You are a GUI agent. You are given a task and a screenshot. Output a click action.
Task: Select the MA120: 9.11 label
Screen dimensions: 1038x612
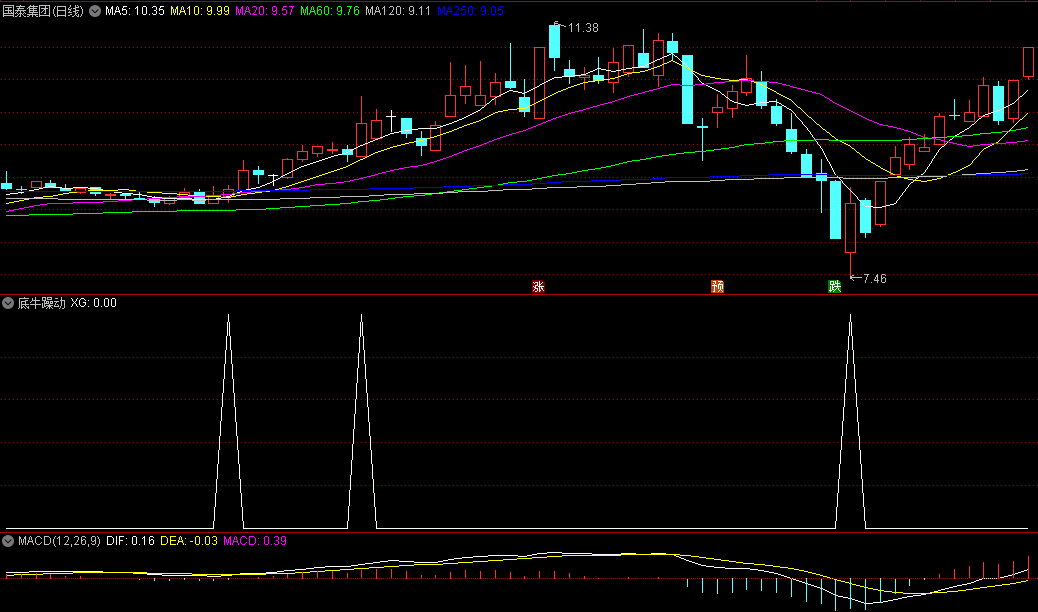(x=399, y=11)
